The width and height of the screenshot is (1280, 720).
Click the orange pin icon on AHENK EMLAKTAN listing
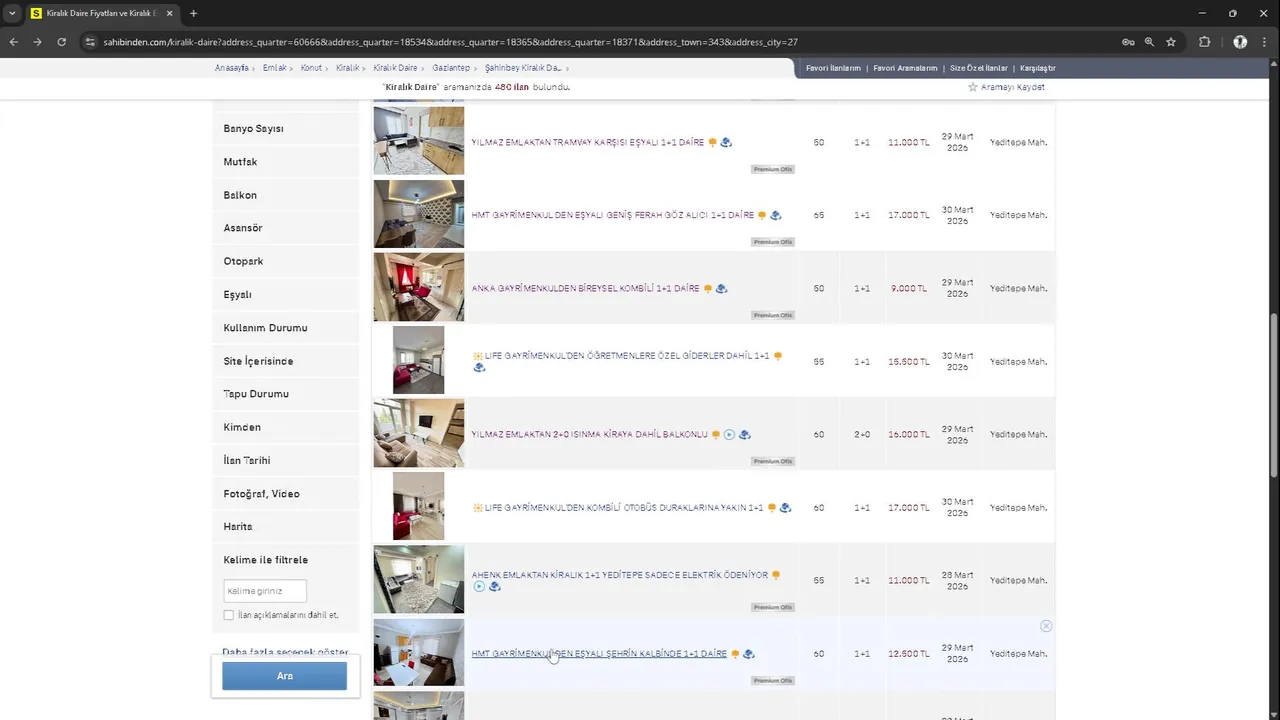(x=776, y=575)
